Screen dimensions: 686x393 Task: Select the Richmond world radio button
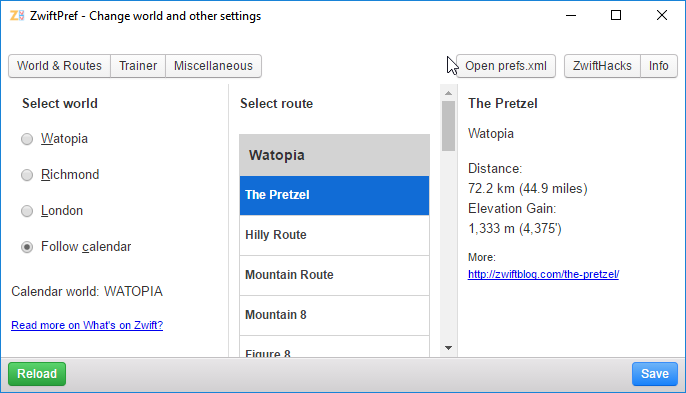pos(27,175)
